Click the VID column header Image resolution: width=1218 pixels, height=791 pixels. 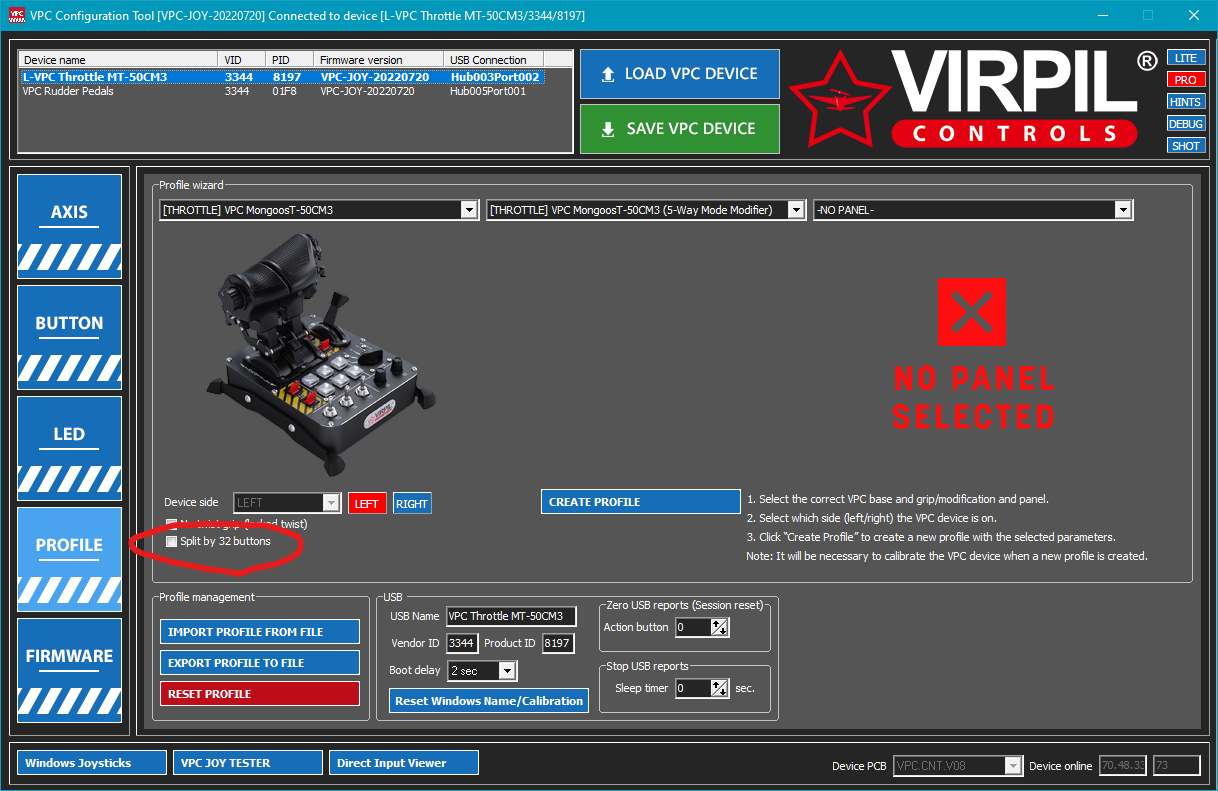(x=241, y=60)
